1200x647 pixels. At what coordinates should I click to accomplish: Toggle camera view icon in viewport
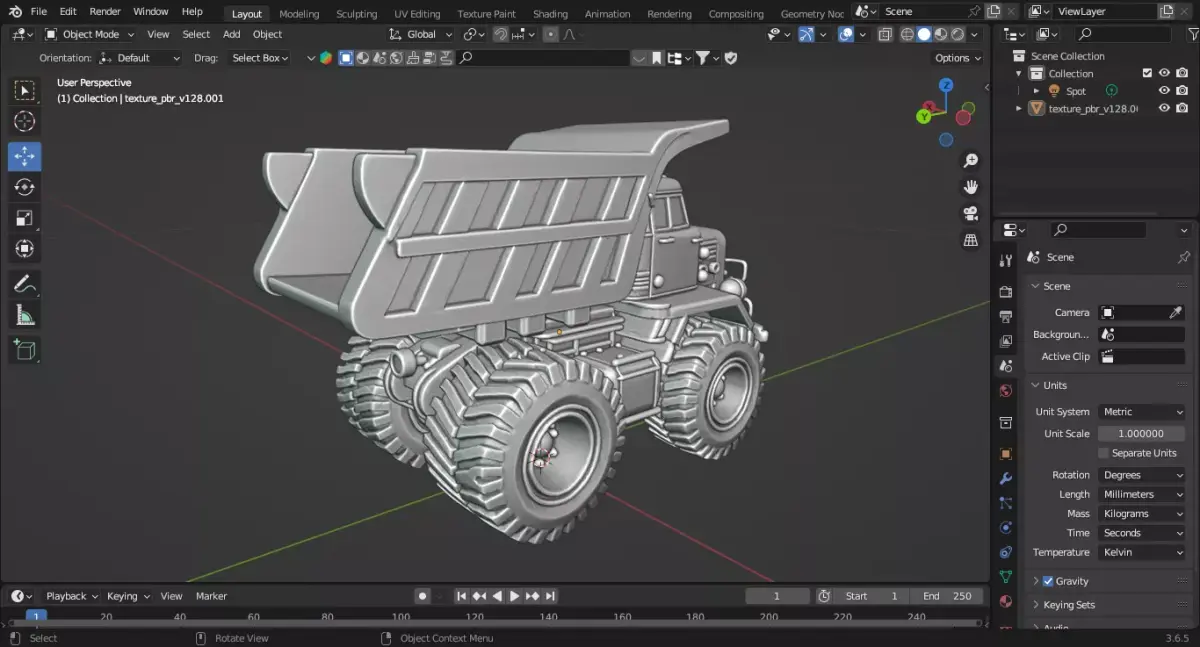pos(970,214)
